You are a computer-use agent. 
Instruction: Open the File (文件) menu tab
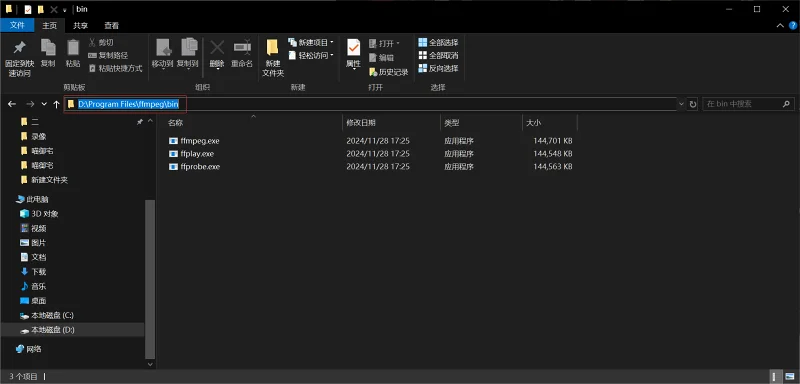coord(17,25)
